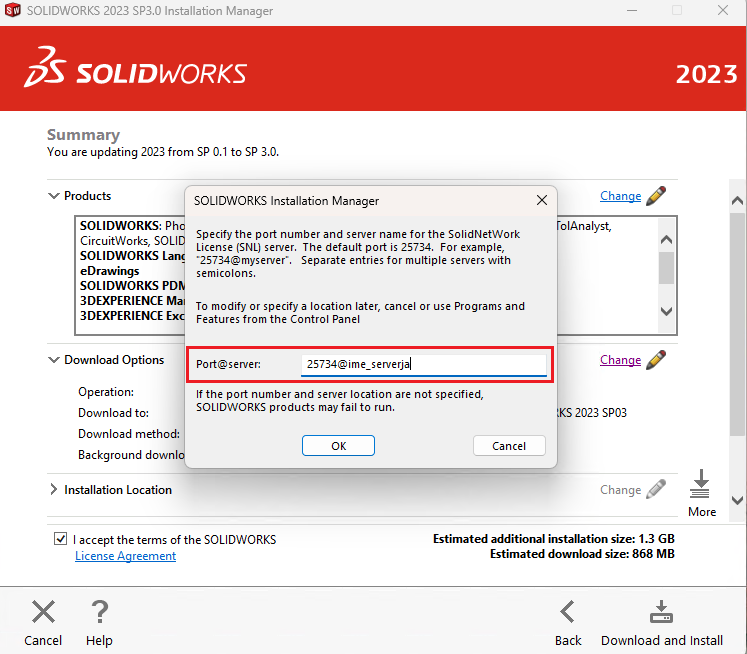Click the summary pane scroll up arrow
This screenshot has width=747, height=654.
click(x=737, y=201)
